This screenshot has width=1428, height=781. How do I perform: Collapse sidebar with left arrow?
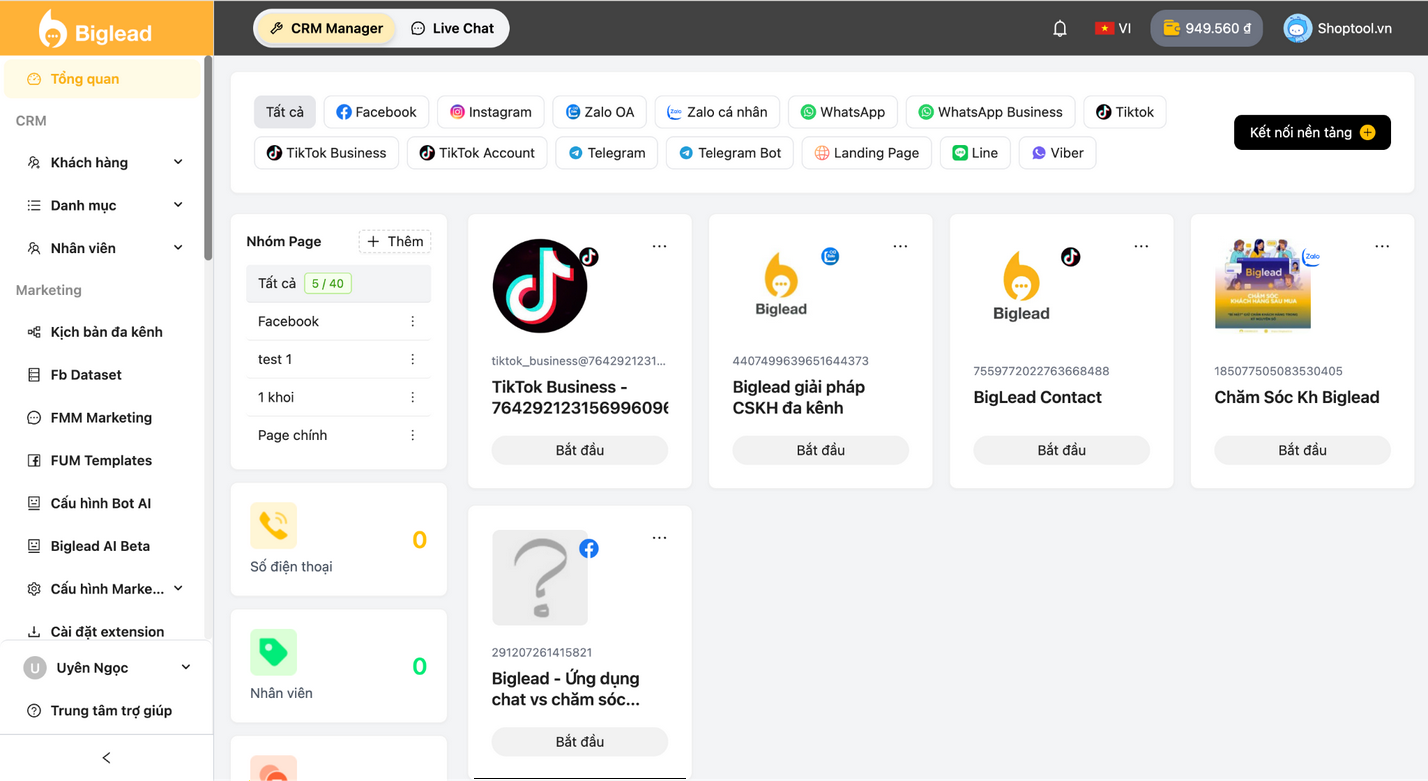click(x=106, y=758)
